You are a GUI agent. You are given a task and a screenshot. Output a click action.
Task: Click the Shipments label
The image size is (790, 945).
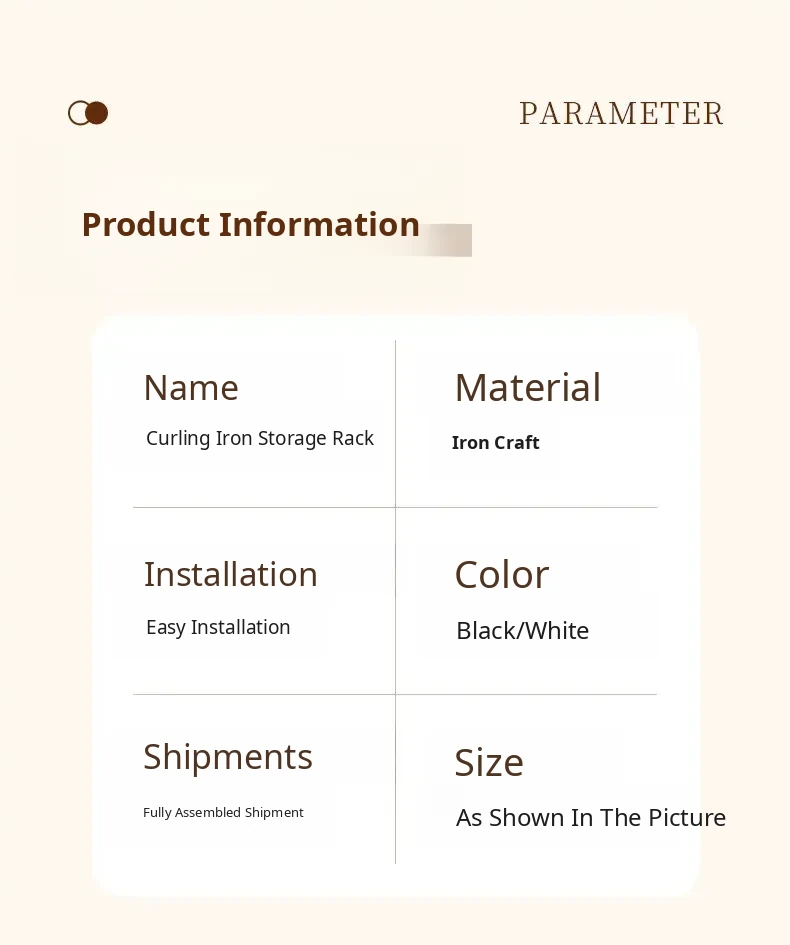click(x=228, y=757)
